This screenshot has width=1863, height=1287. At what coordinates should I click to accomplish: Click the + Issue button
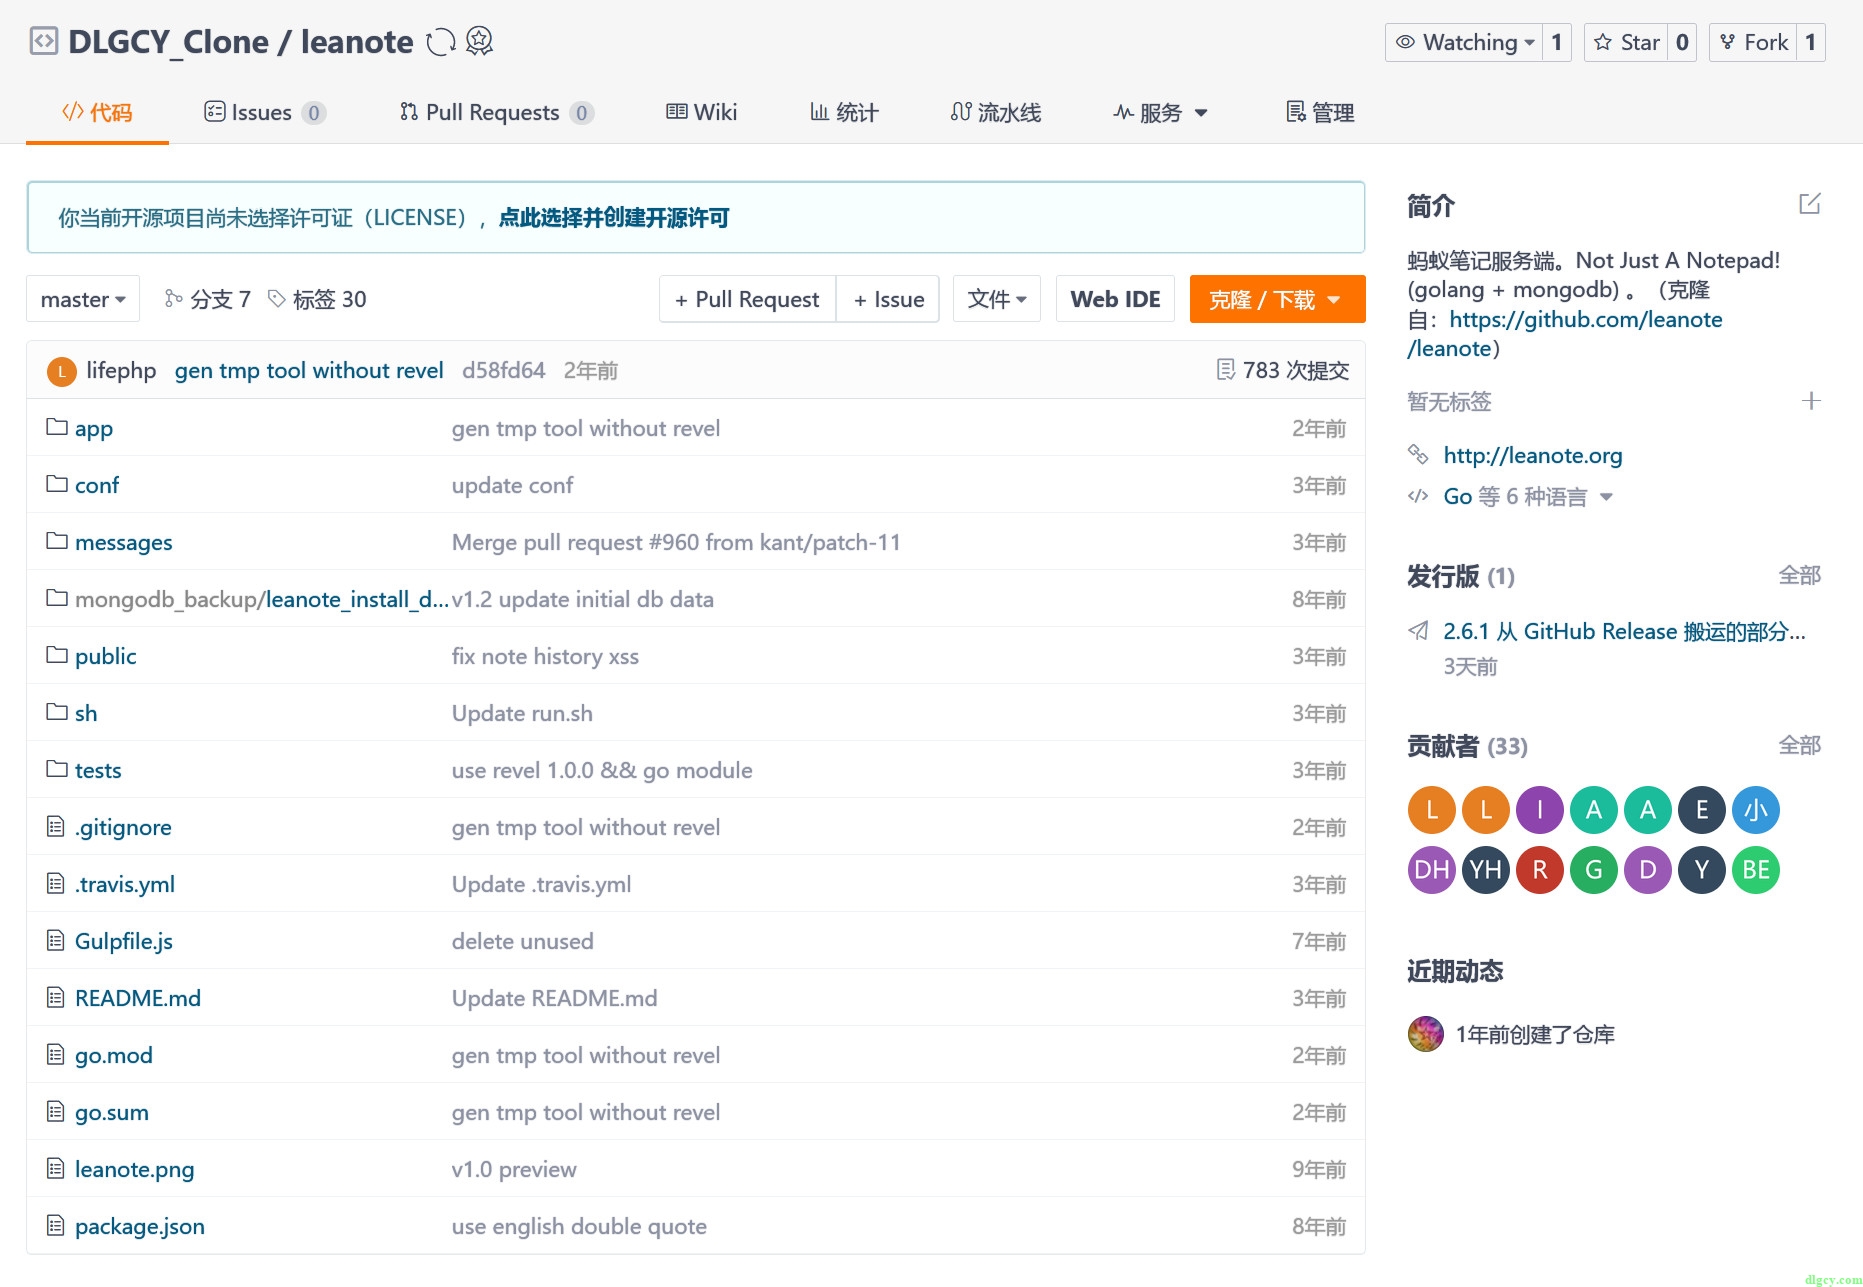click(888, 299)
